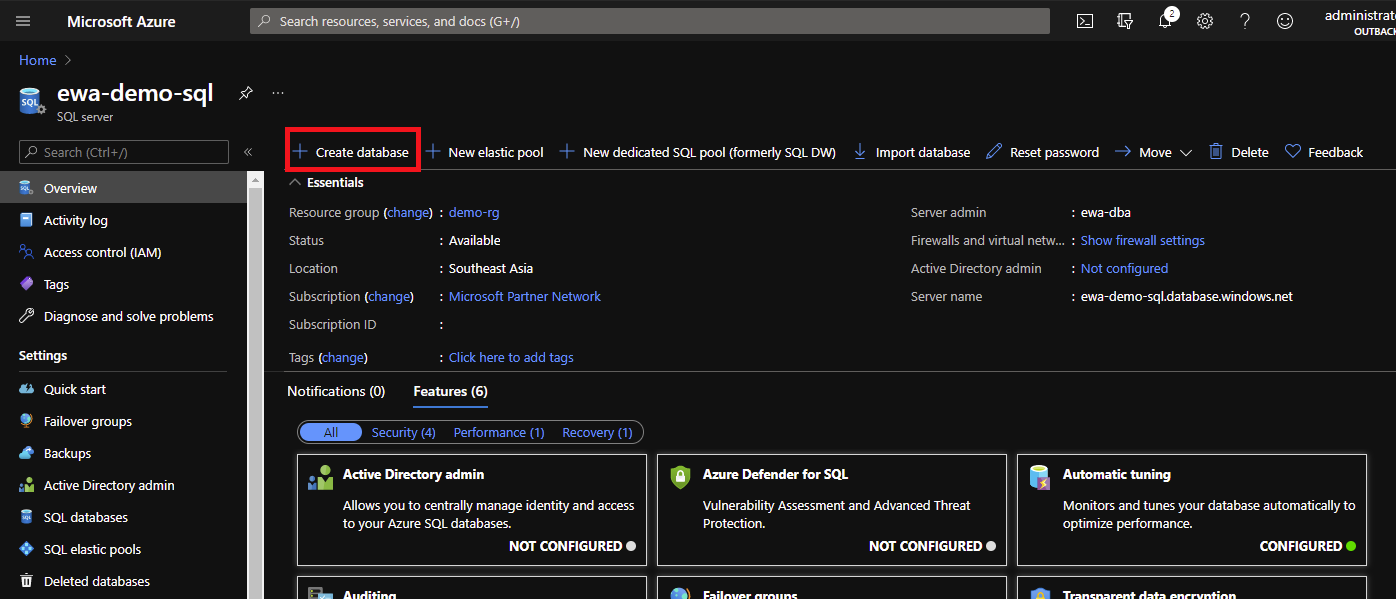1396x599 pixels.
Task: Collapse the Essentials section
Action: pyautogui.click(x=295, y=183)
